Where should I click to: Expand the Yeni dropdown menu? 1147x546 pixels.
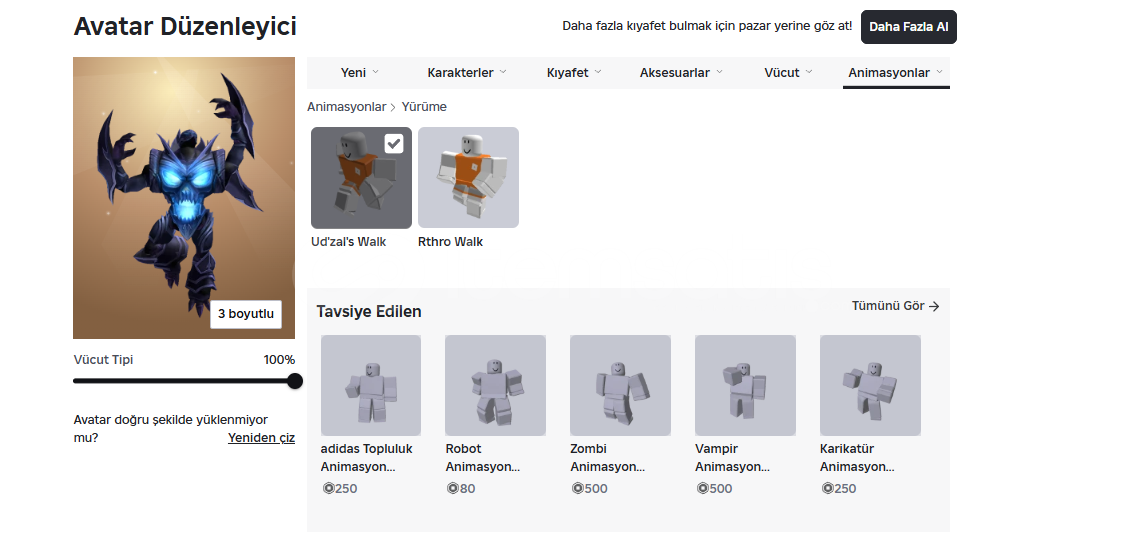tap(359, 73)
